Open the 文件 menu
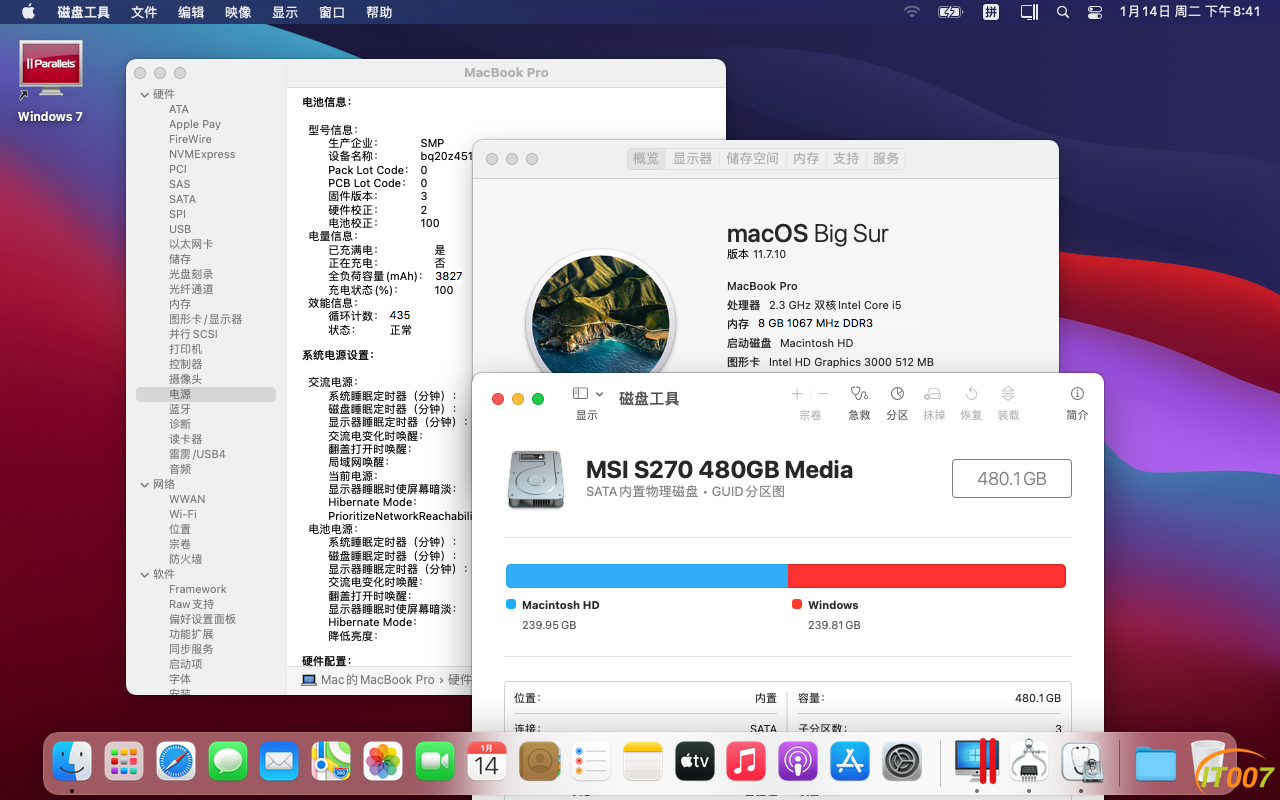 pos(144,12)
